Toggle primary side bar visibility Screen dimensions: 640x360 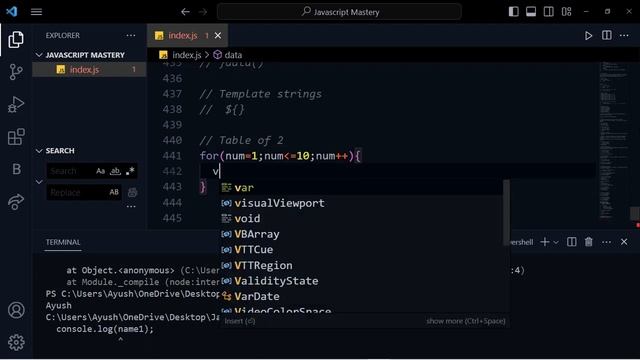[513, 12]
